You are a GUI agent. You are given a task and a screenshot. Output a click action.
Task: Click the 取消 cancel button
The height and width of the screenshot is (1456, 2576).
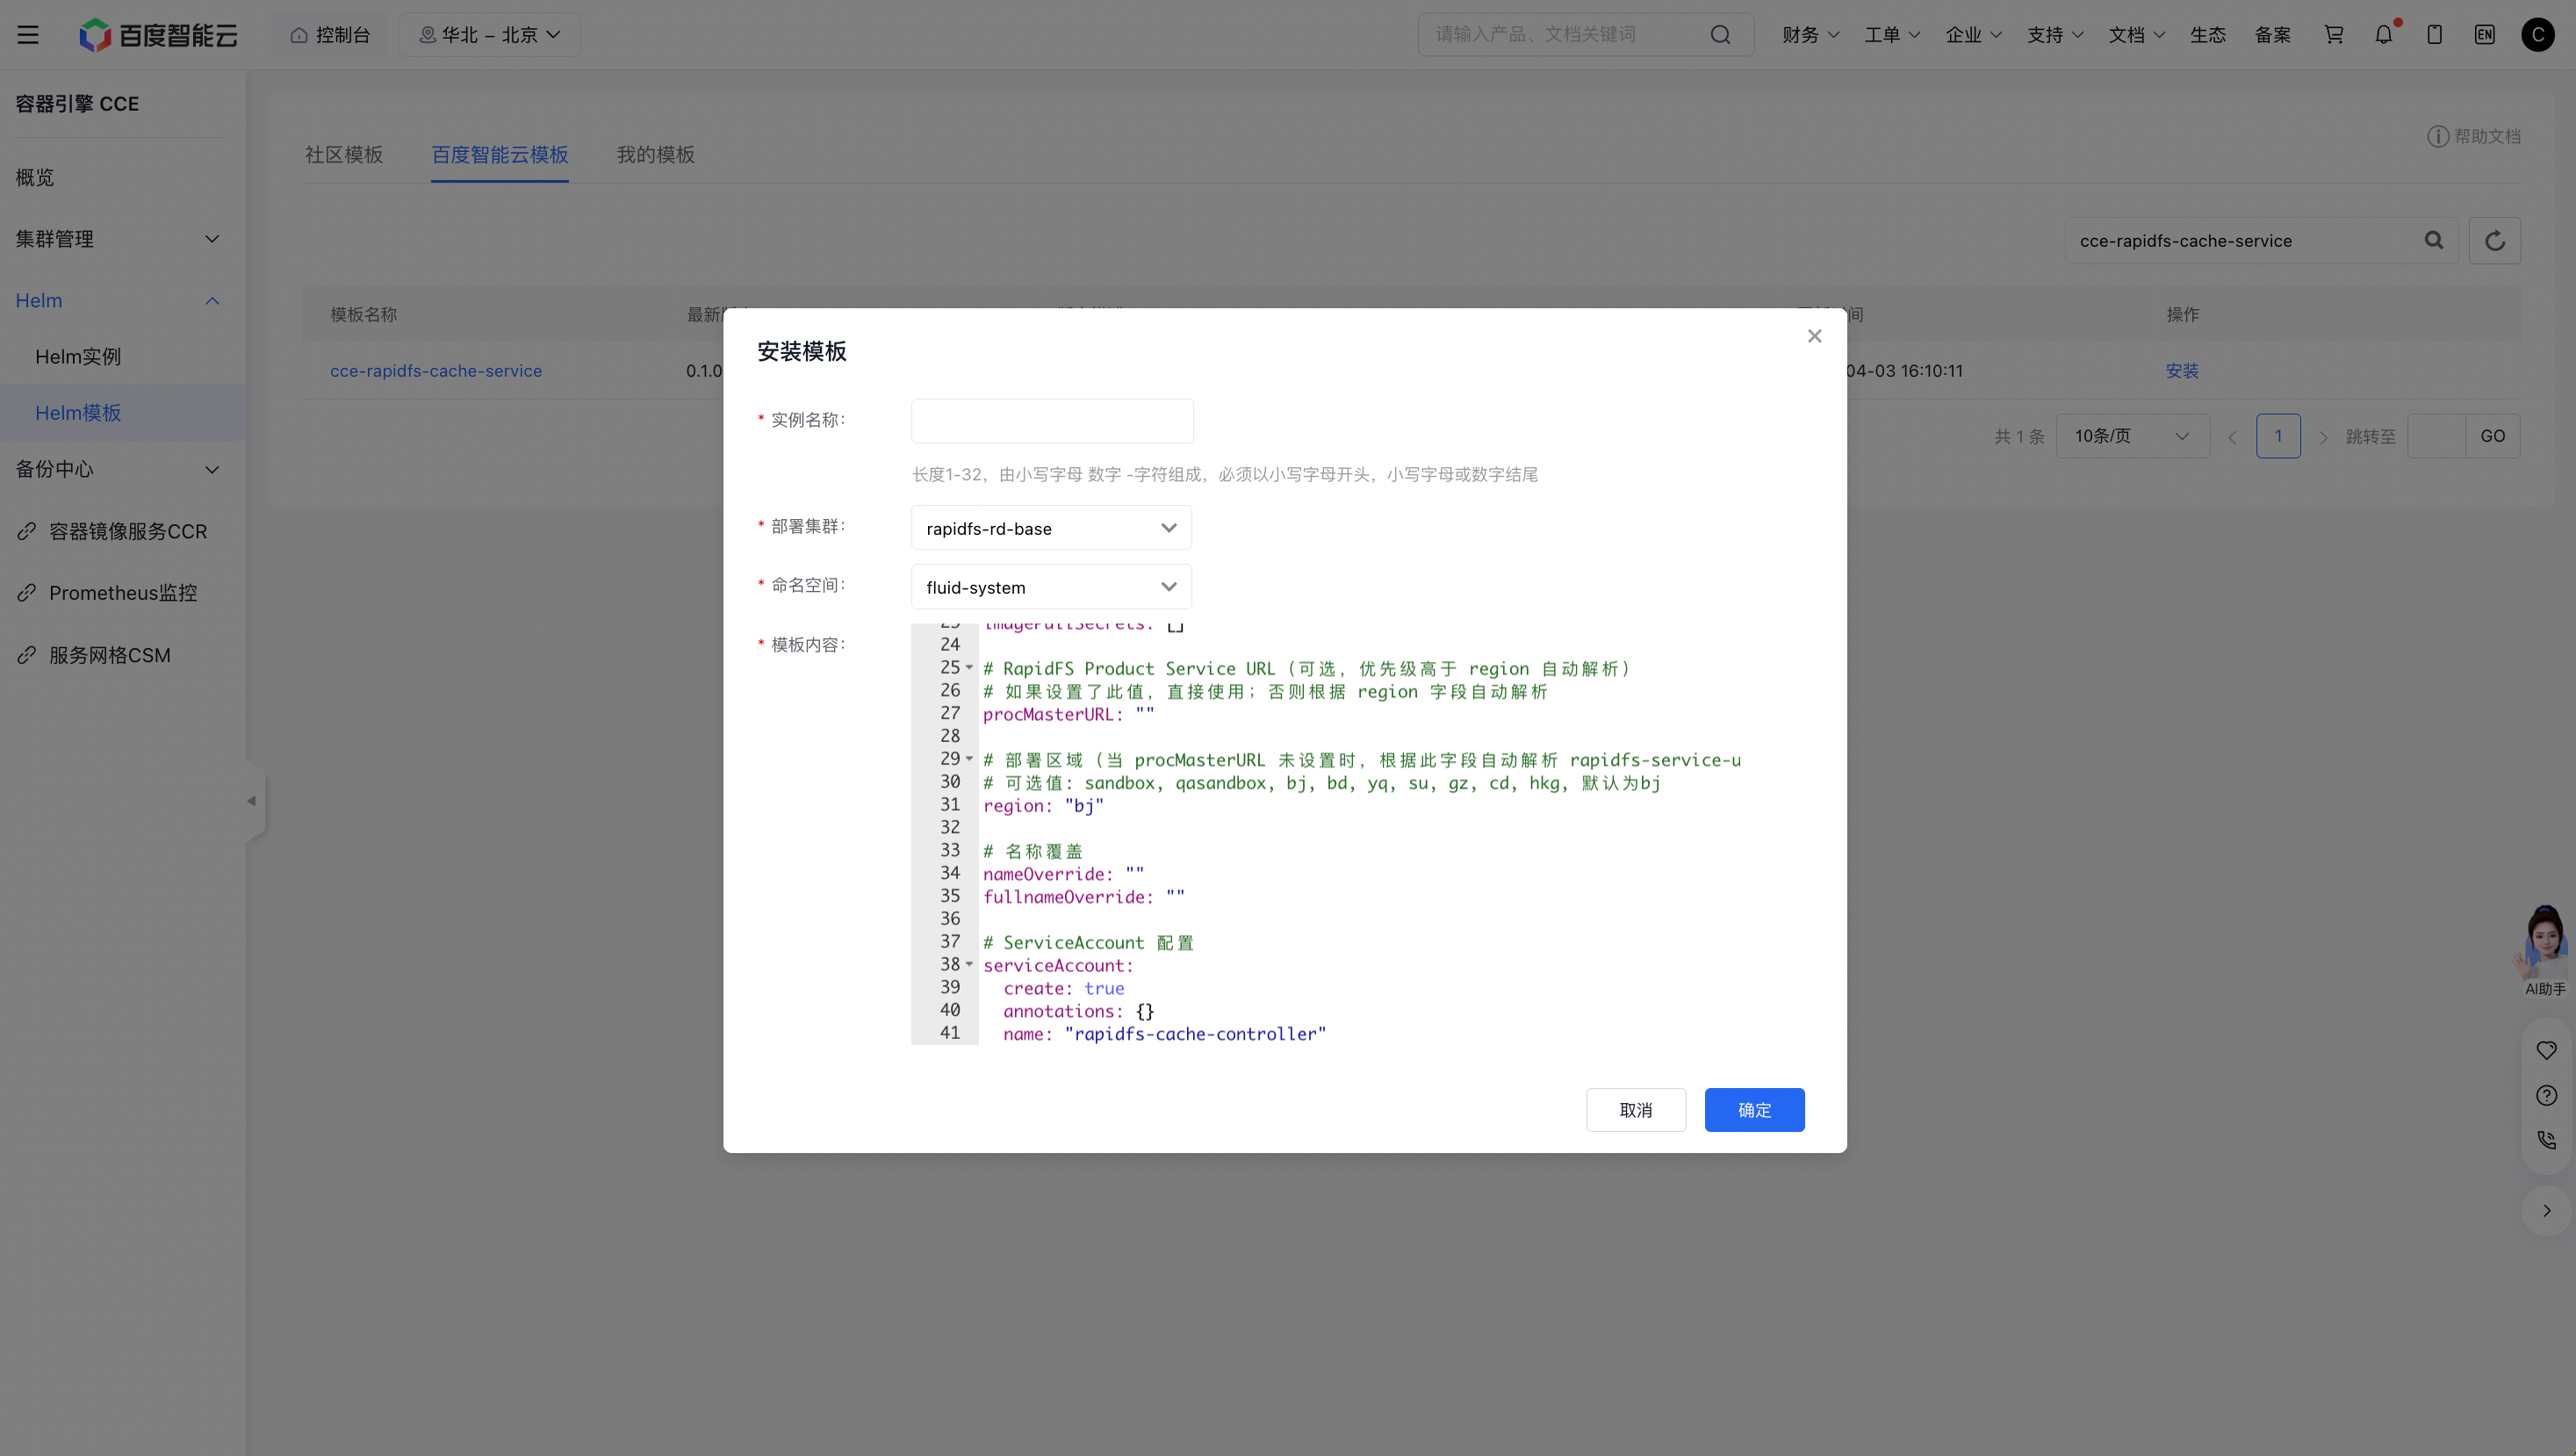point(1636,1110)
